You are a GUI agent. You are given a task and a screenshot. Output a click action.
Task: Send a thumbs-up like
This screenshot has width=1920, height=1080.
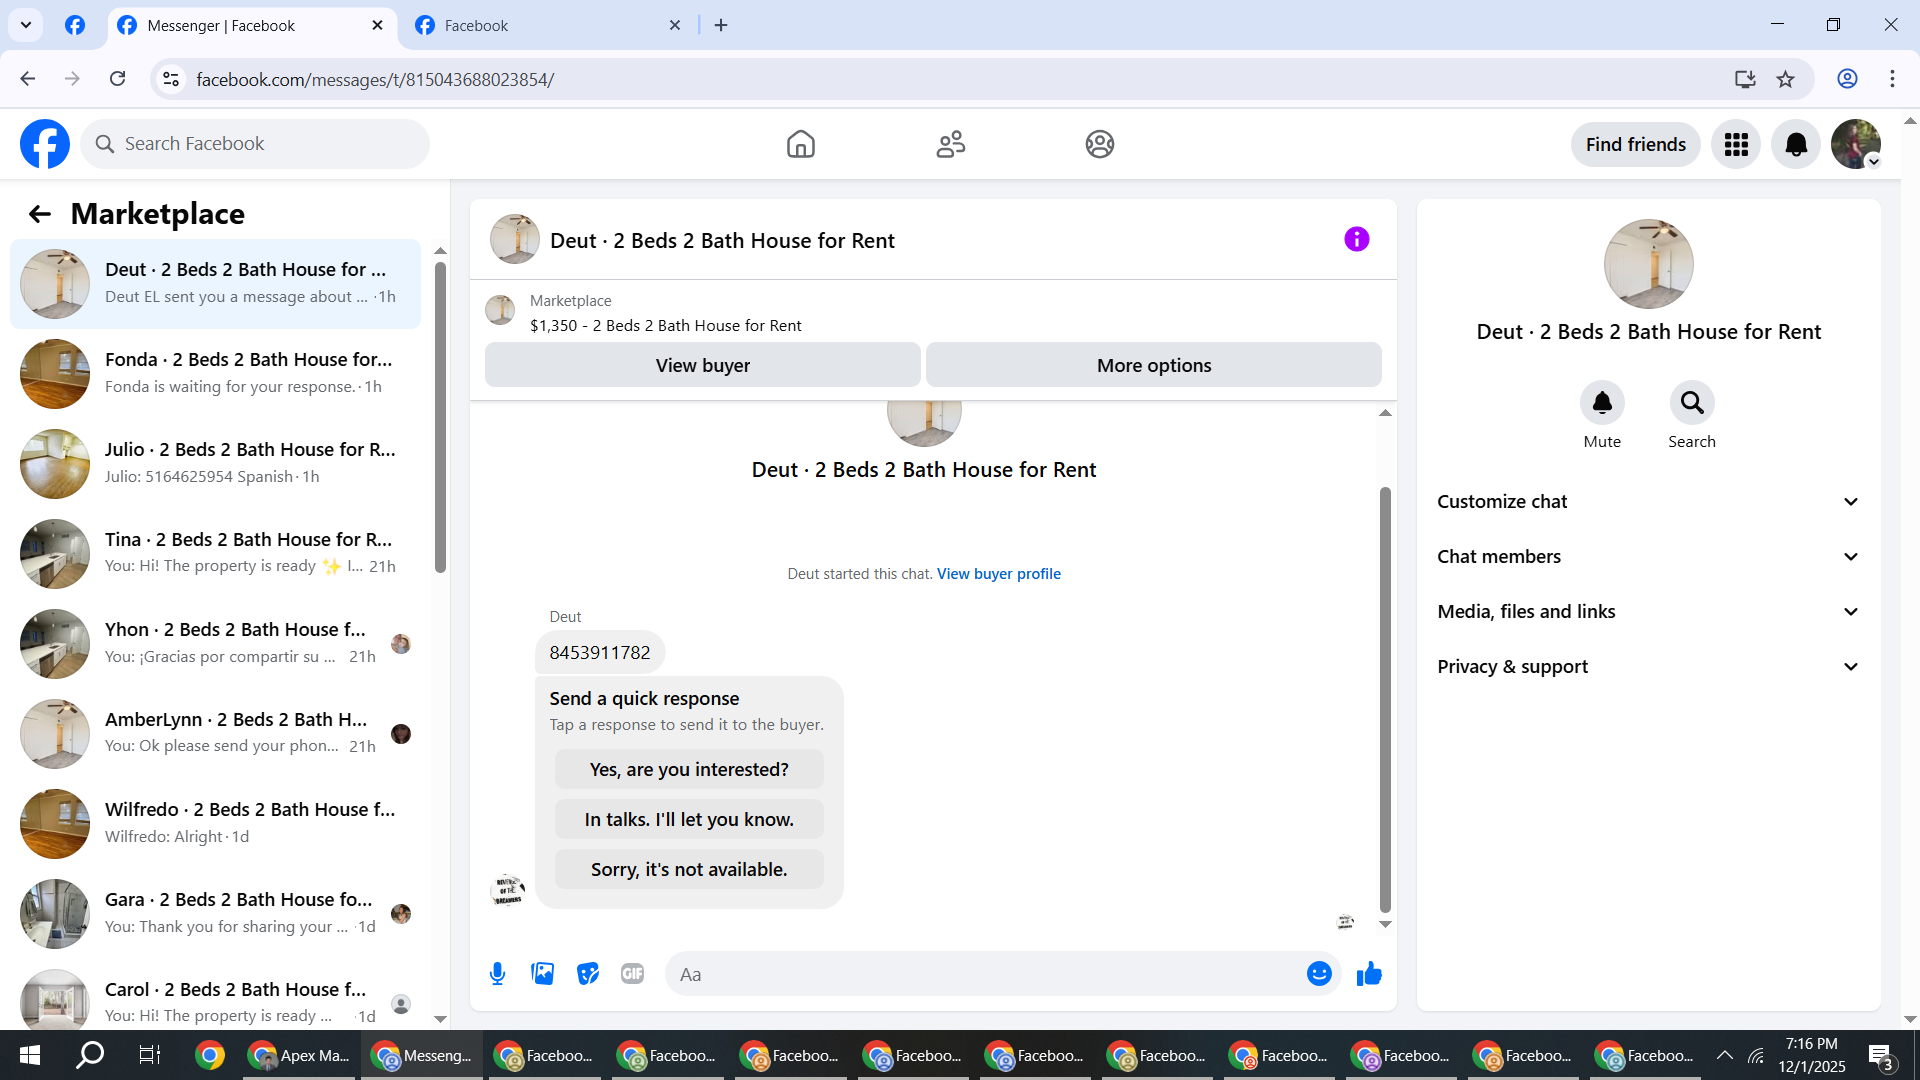(x=1369, y=974)
